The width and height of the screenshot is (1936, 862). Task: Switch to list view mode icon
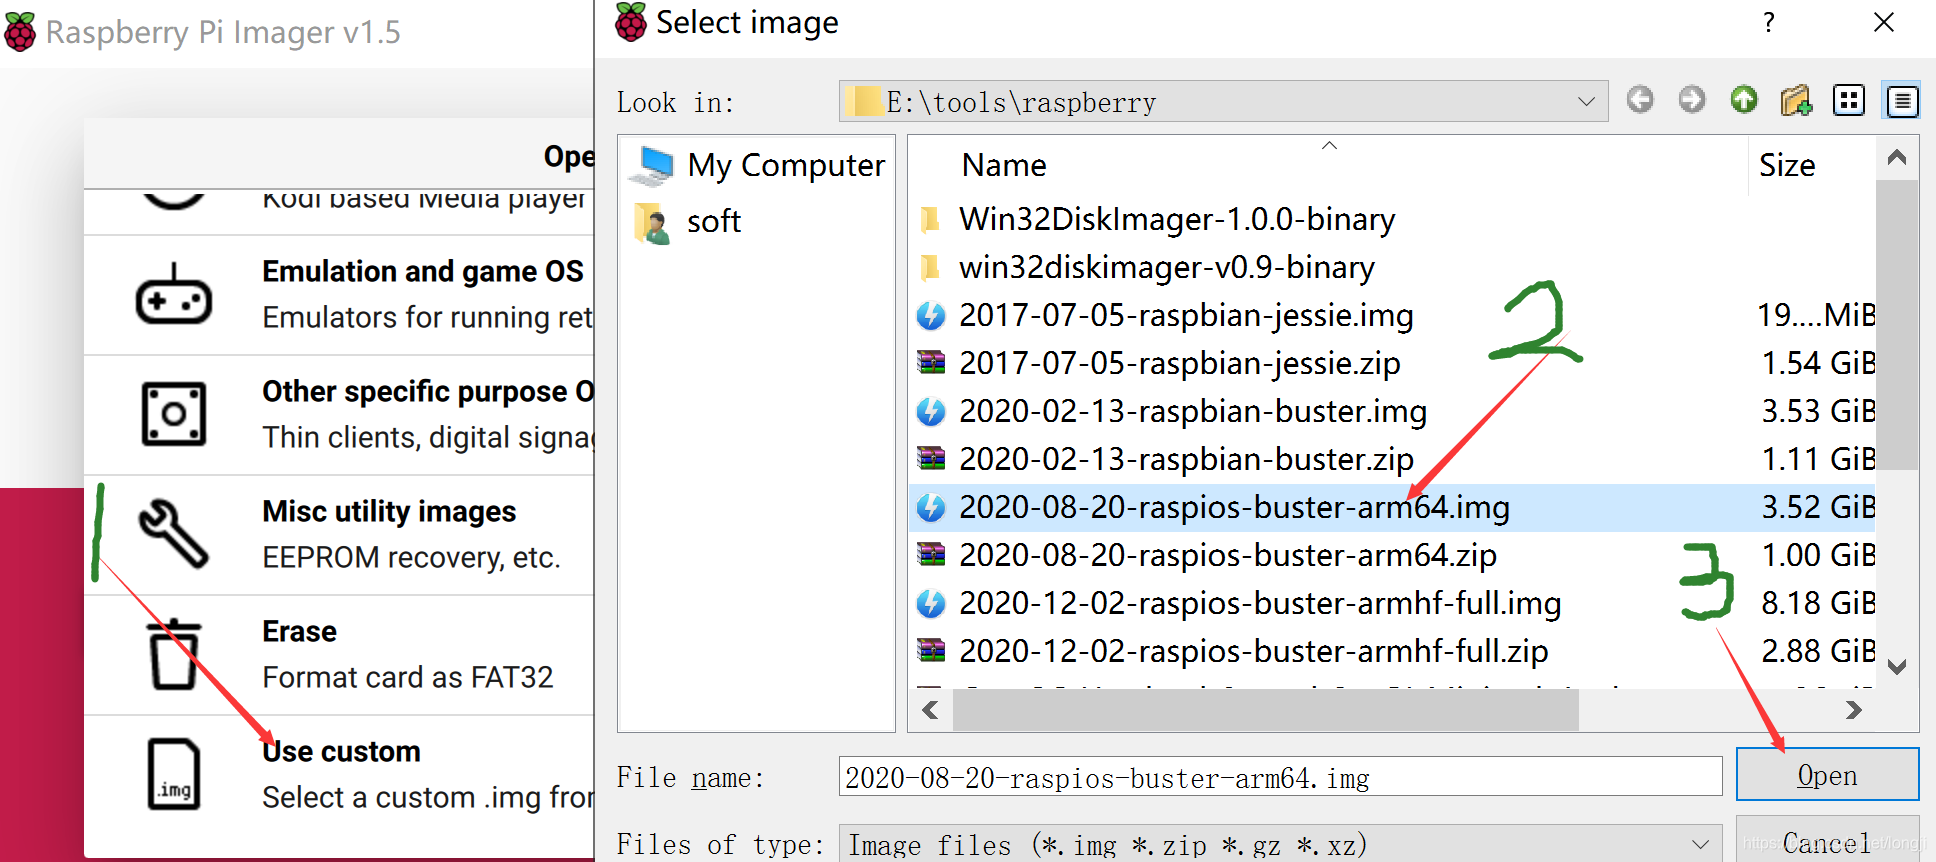coord(1849,100)
